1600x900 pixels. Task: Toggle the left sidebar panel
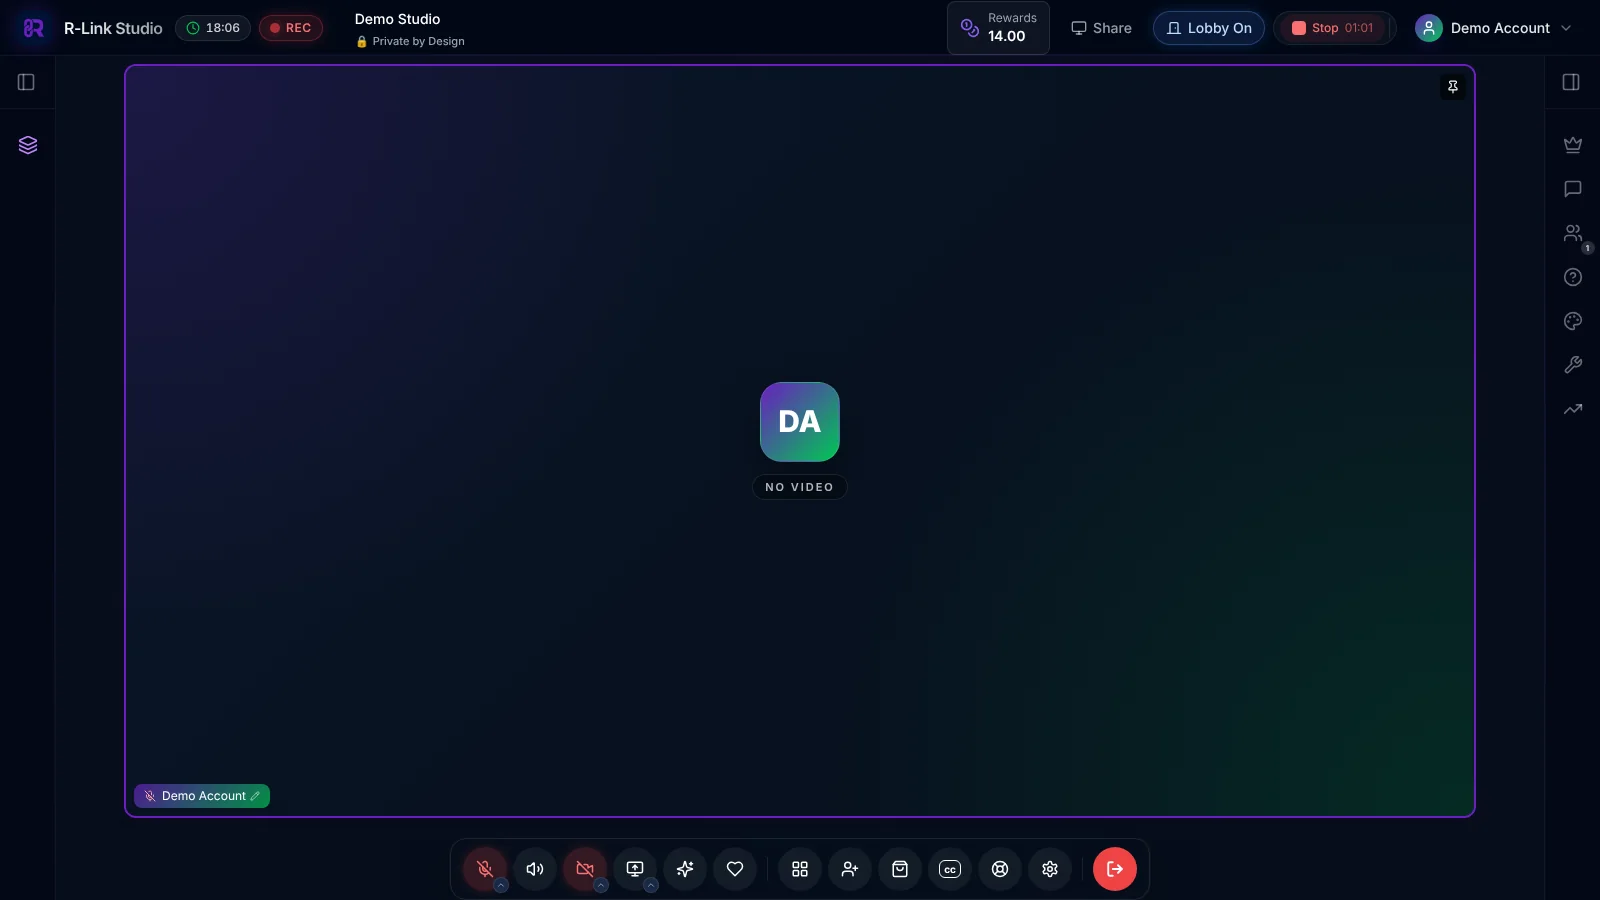[27, 82]
